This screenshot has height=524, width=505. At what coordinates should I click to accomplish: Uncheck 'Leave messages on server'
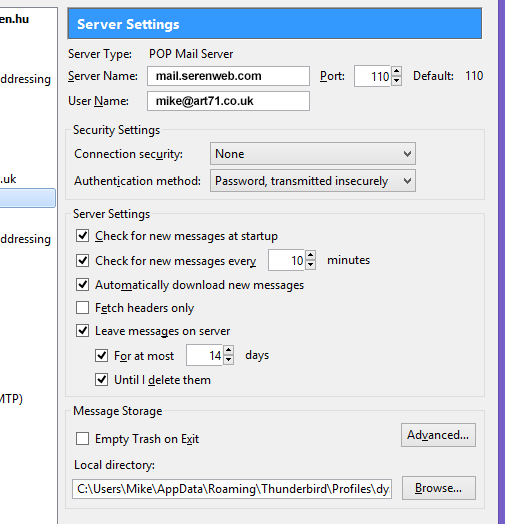pyautogui.click(x=82, y=331)
